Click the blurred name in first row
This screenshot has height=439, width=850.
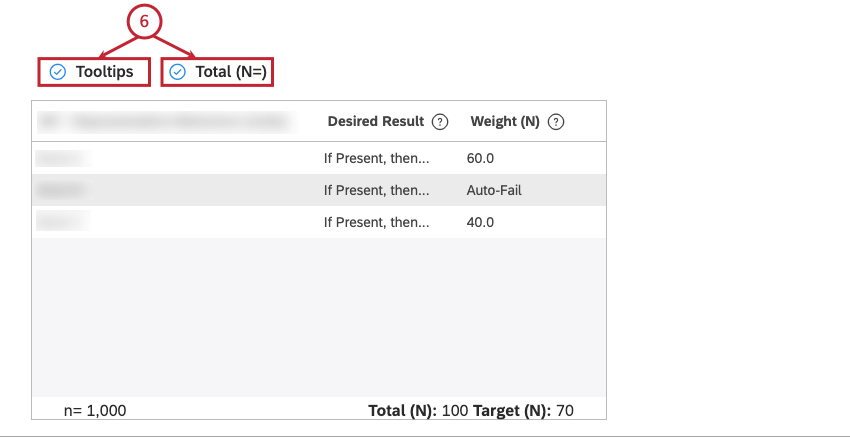(x=63, y=158)
